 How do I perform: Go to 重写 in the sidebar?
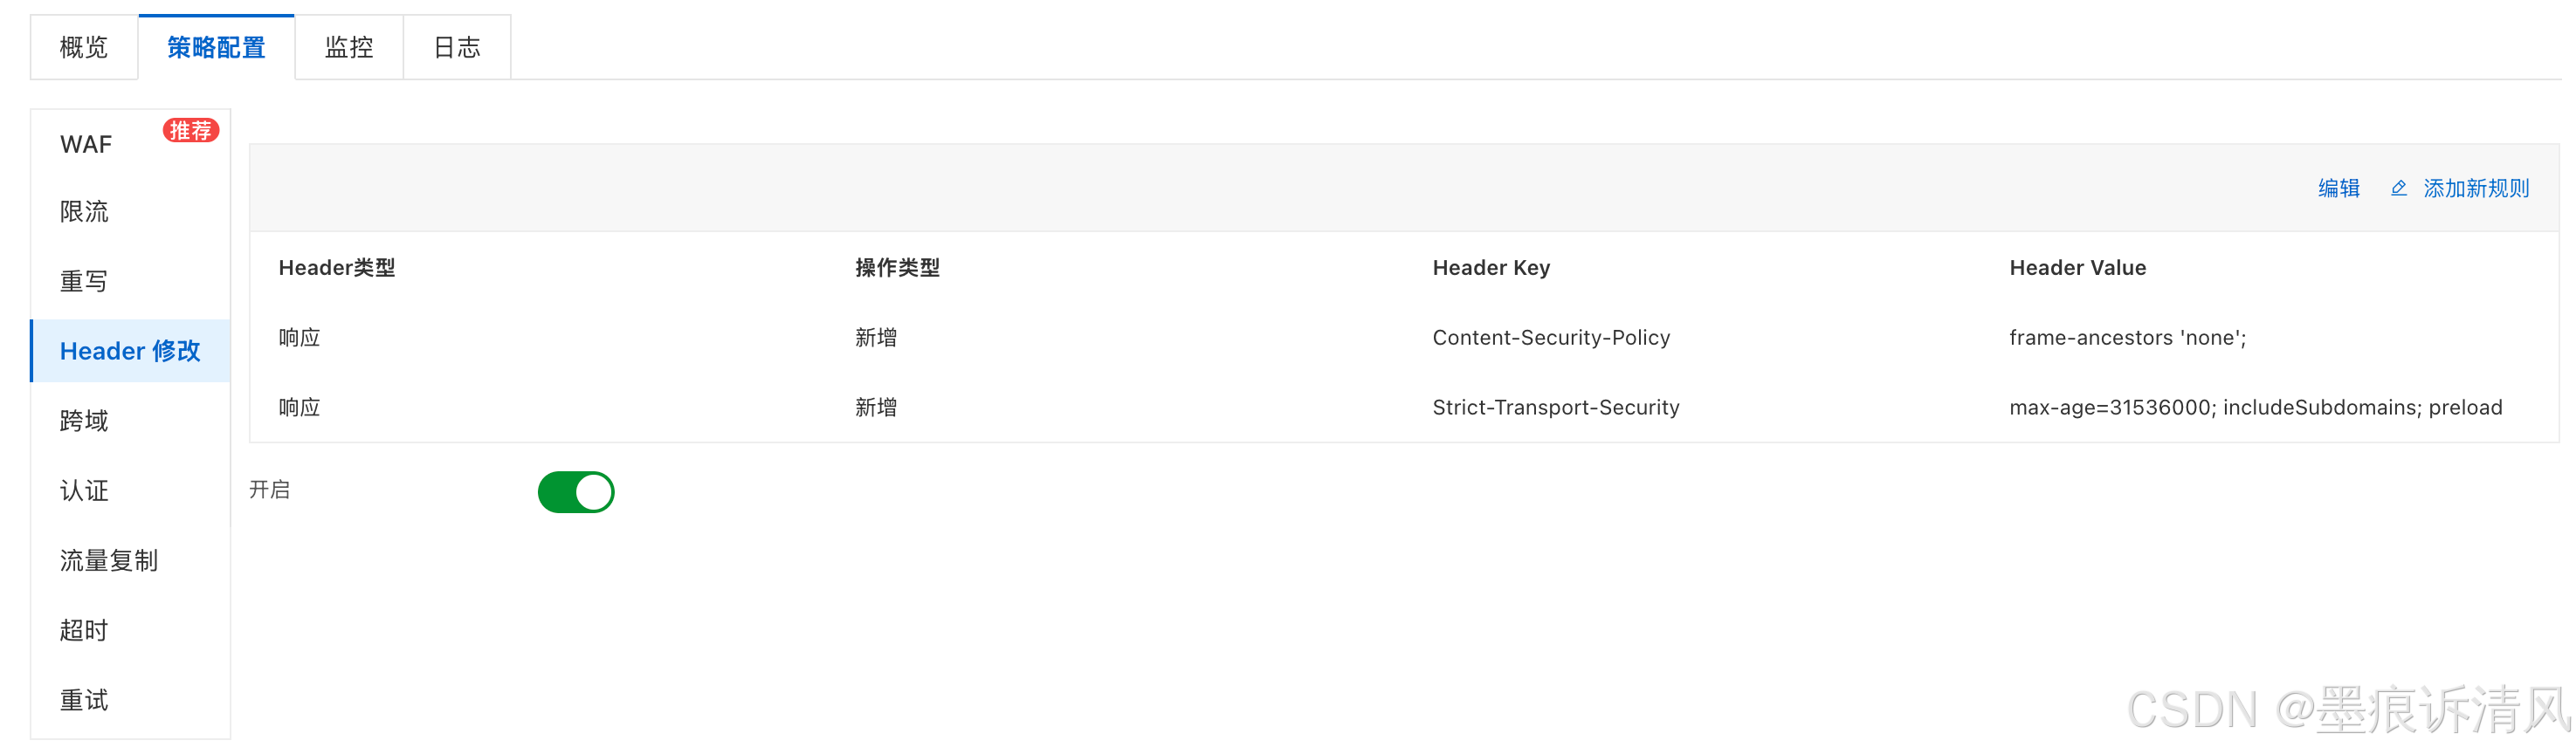[130, 281]
